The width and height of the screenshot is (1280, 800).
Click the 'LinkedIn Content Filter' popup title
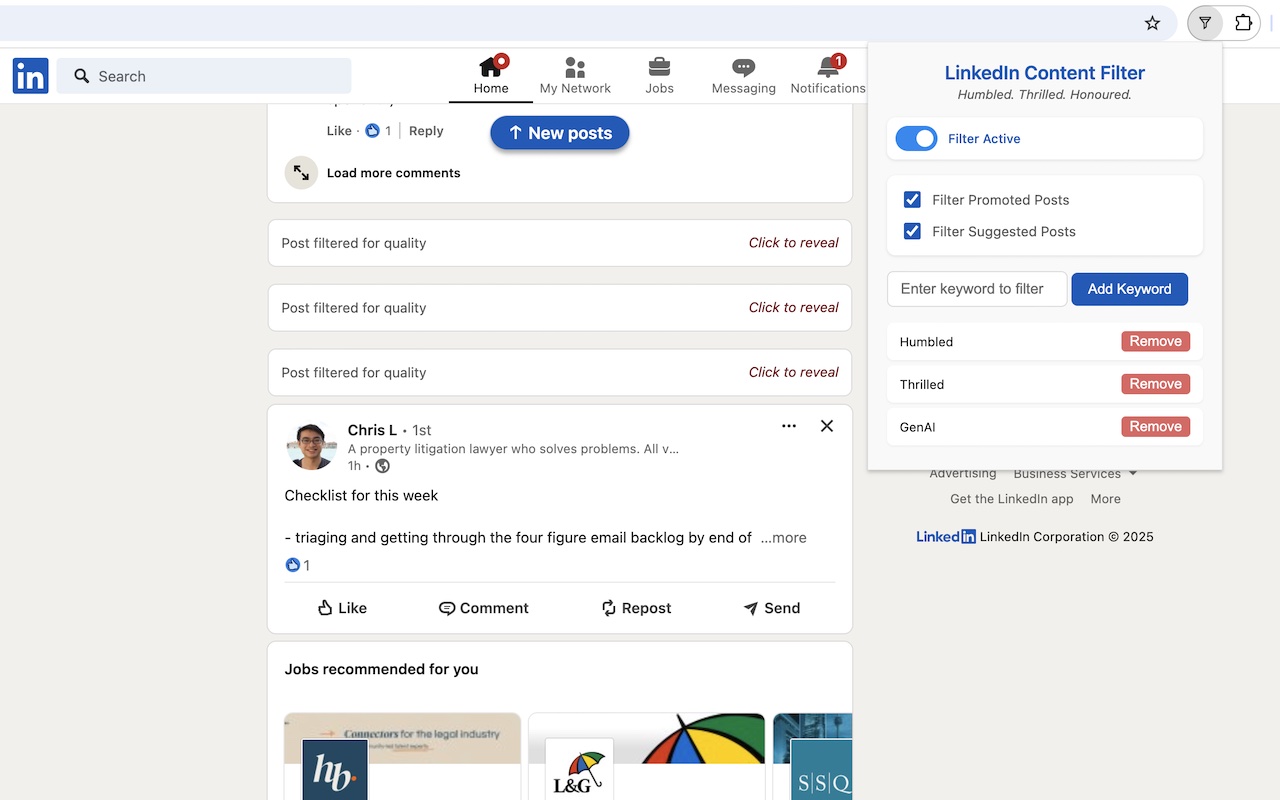(1045, 73)
